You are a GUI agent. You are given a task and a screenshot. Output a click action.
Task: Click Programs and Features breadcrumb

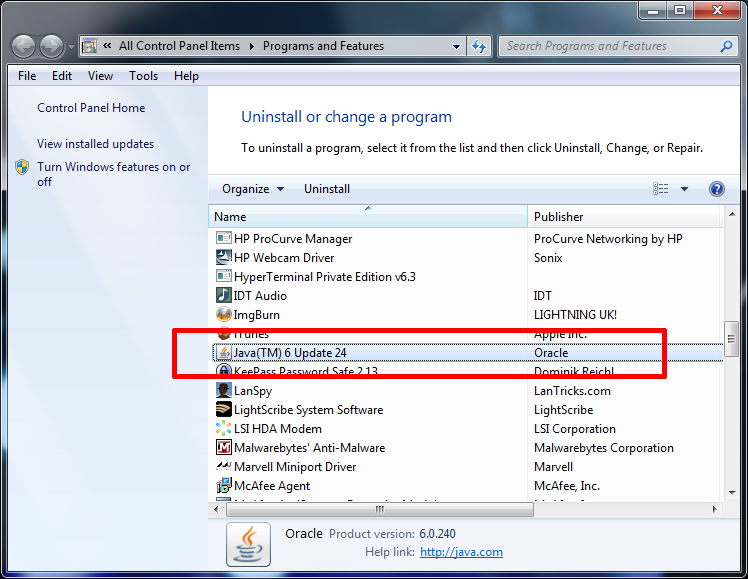click(323, 46)
